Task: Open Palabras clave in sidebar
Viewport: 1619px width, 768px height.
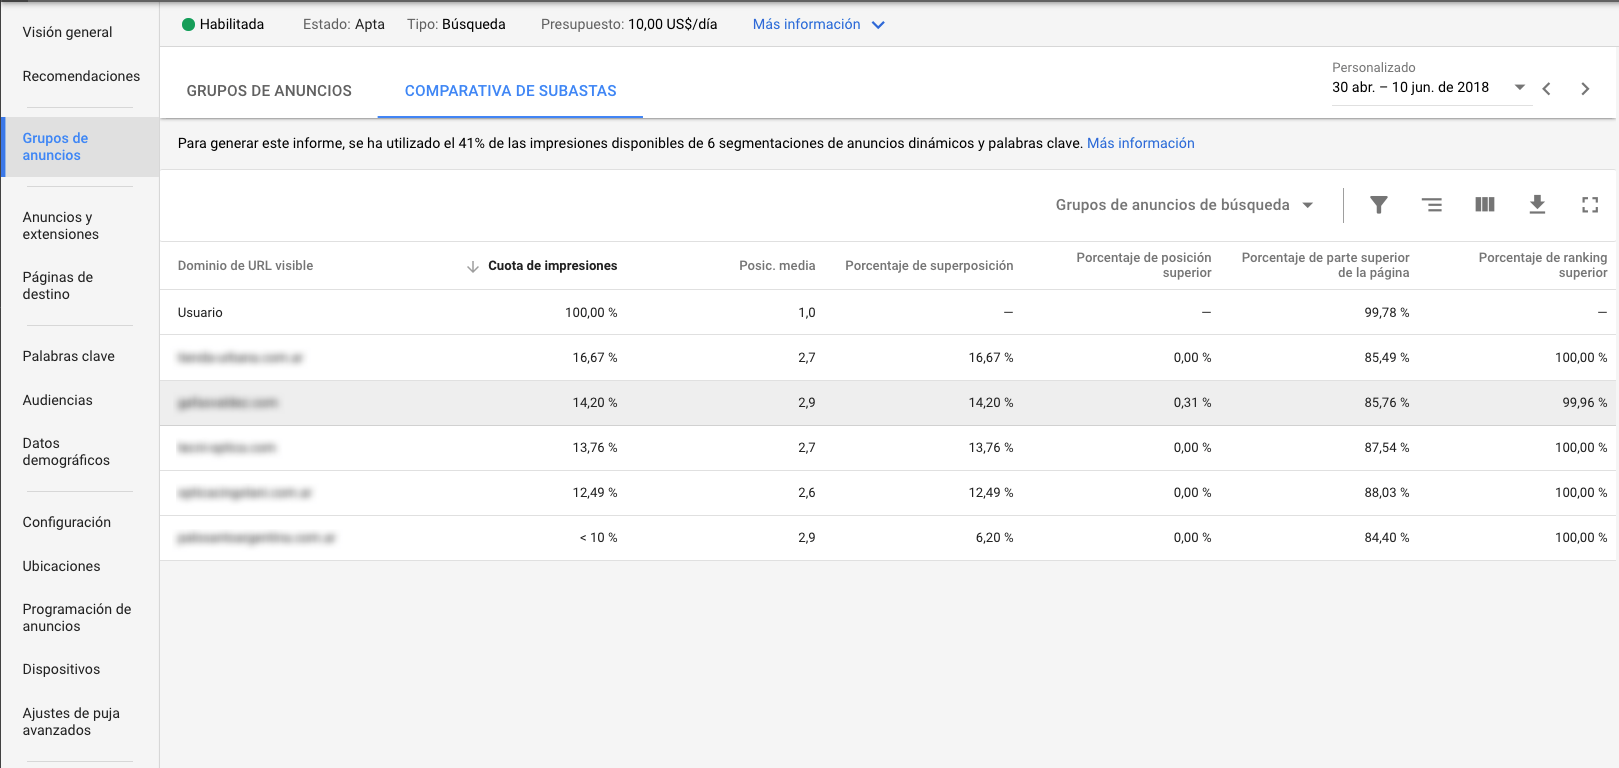Action: tap(69, 356)
